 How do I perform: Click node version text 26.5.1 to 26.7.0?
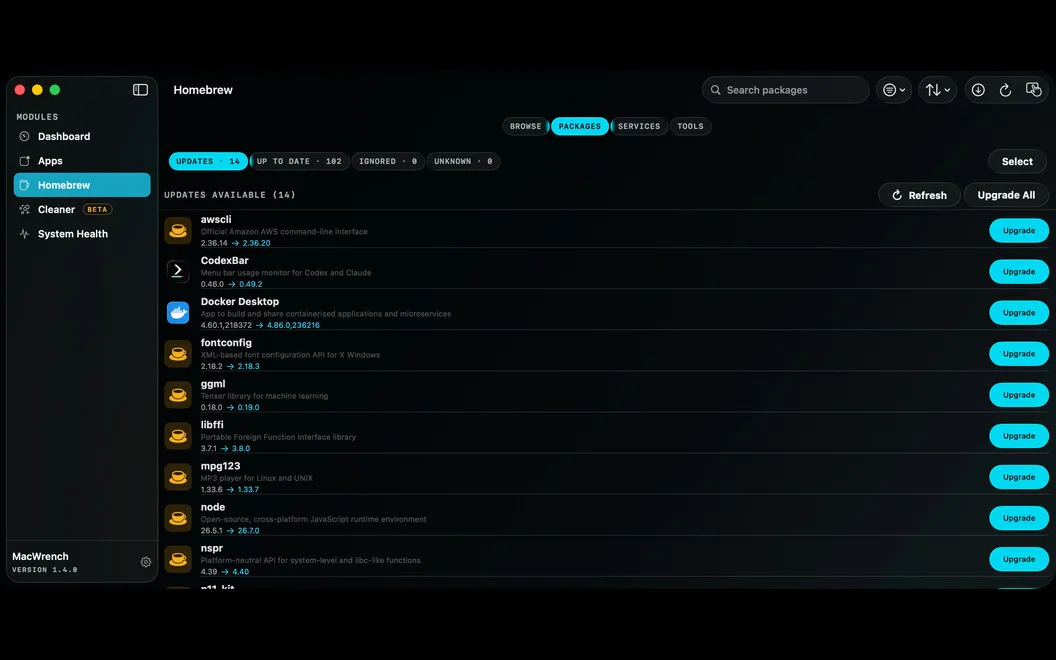230,531
